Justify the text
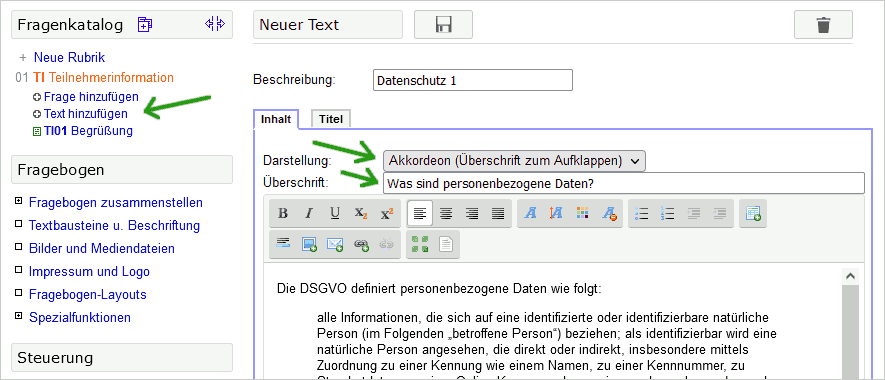 coord(498,213)
